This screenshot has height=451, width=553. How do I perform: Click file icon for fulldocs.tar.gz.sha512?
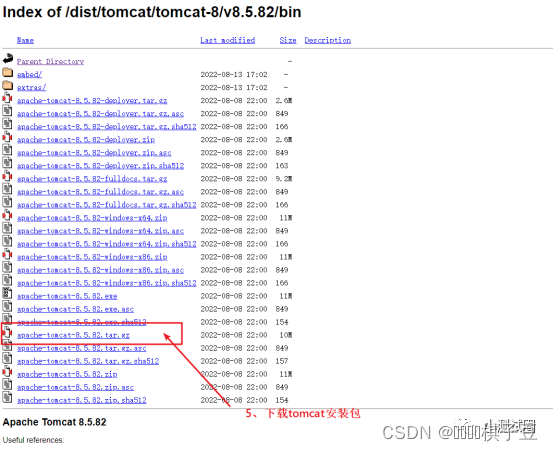[x=7, y=202]
